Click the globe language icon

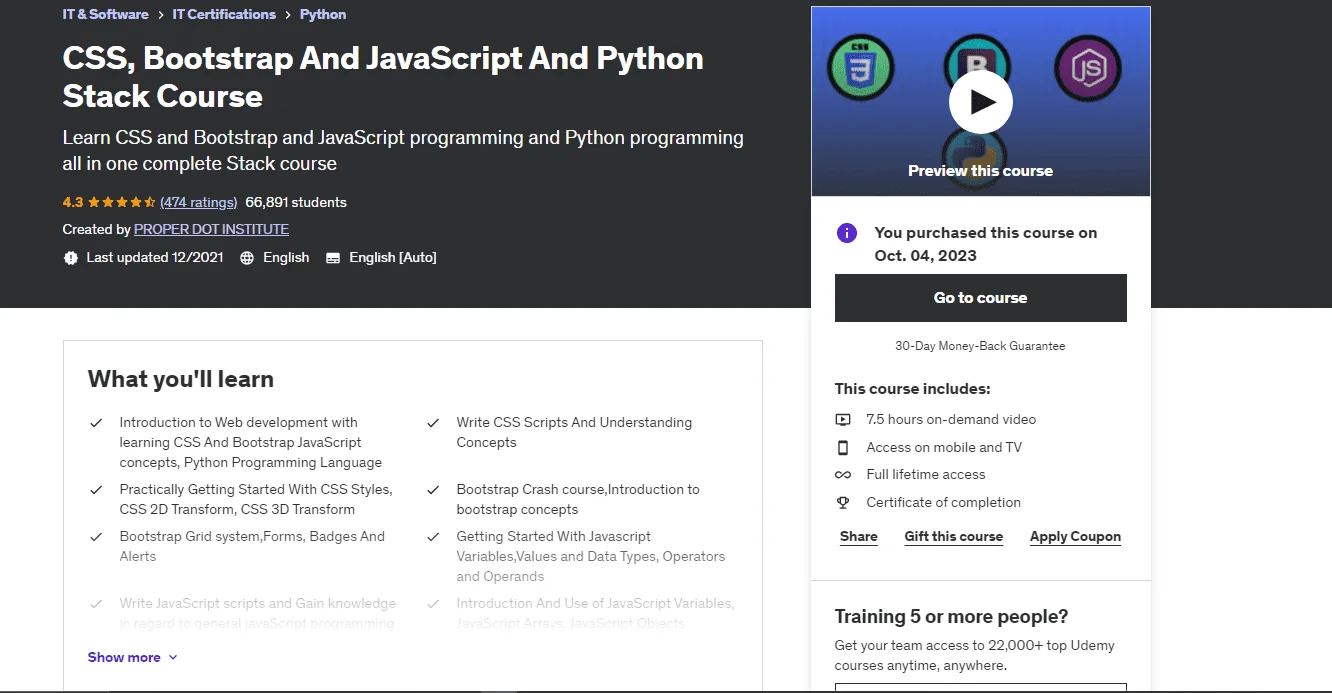247,258
